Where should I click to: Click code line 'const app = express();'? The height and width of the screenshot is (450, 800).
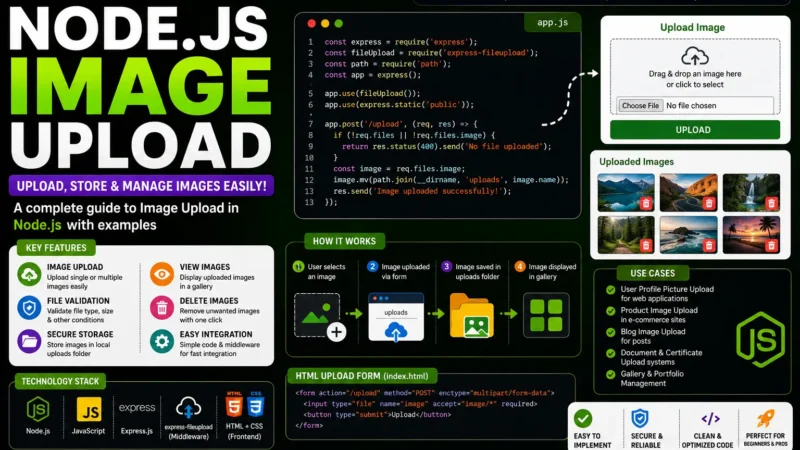pyautogui.click(x=372, y=75)
